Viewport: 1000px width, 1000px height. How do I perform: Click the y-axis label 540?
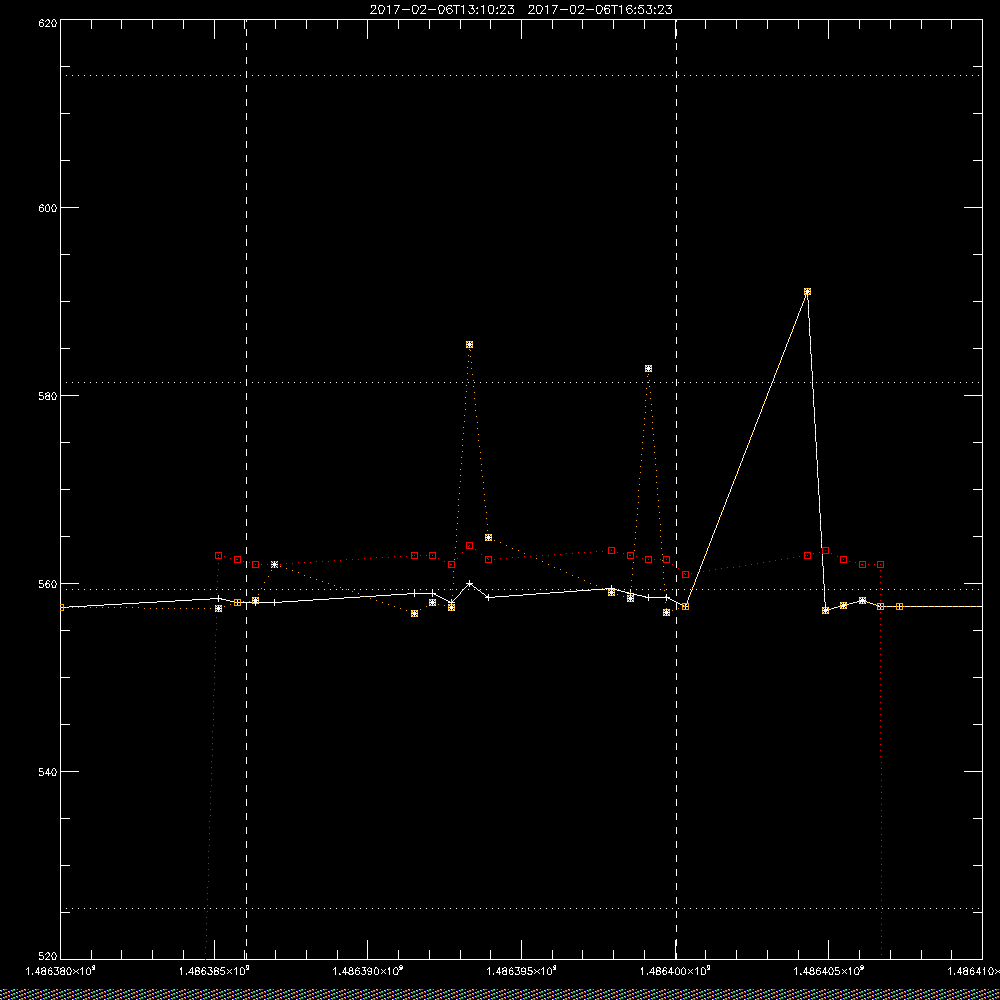pyautogui.click(x=48, y=772)
